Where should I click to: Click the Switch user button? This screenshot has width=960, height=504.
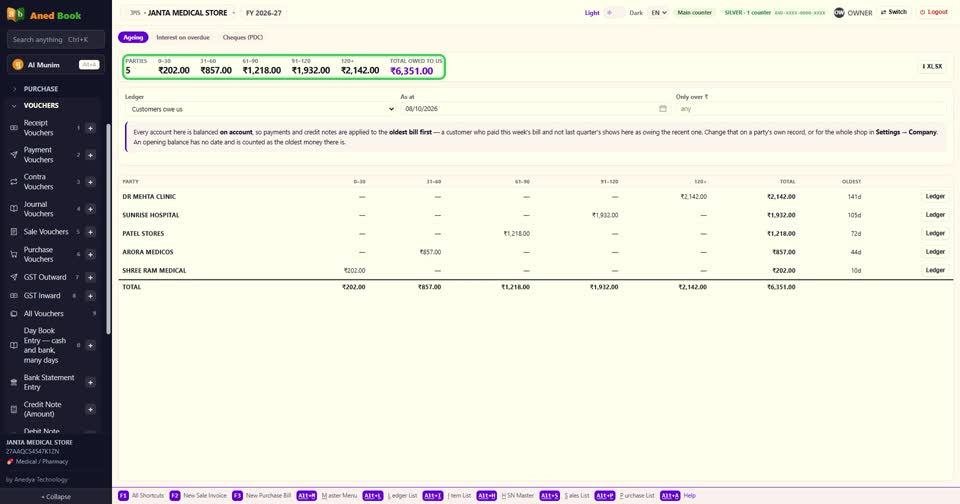[x=893, y=12]
